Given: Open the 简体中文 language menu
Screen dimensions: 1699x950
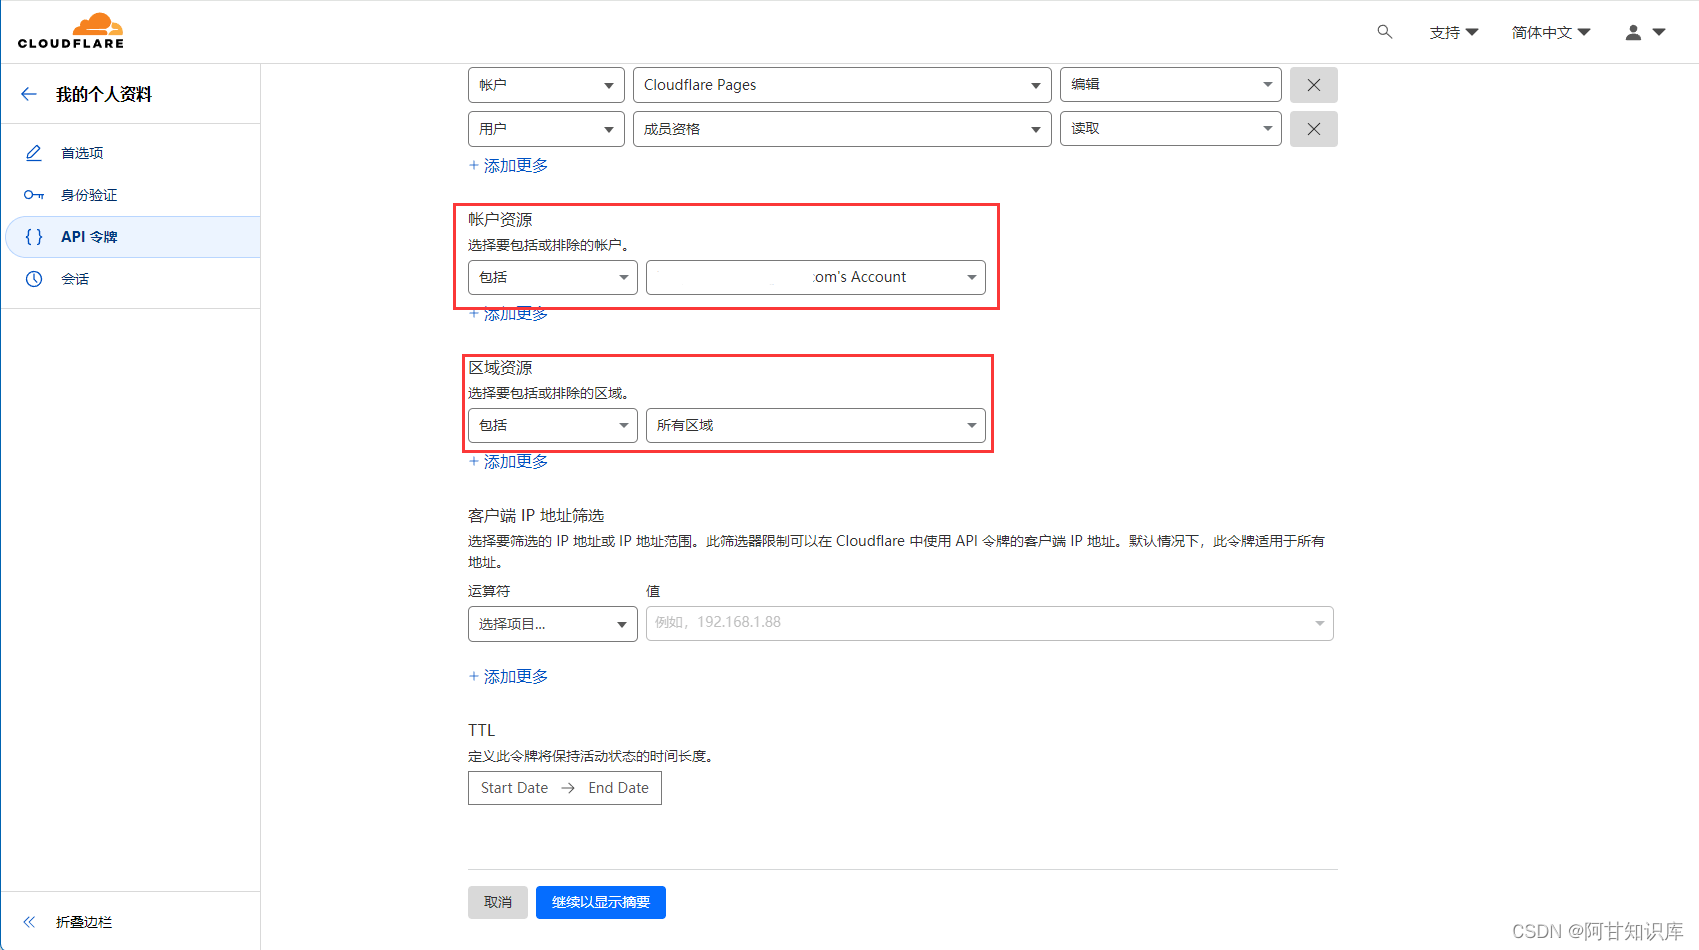Looking at the screenshot, I should (1551, 32).
